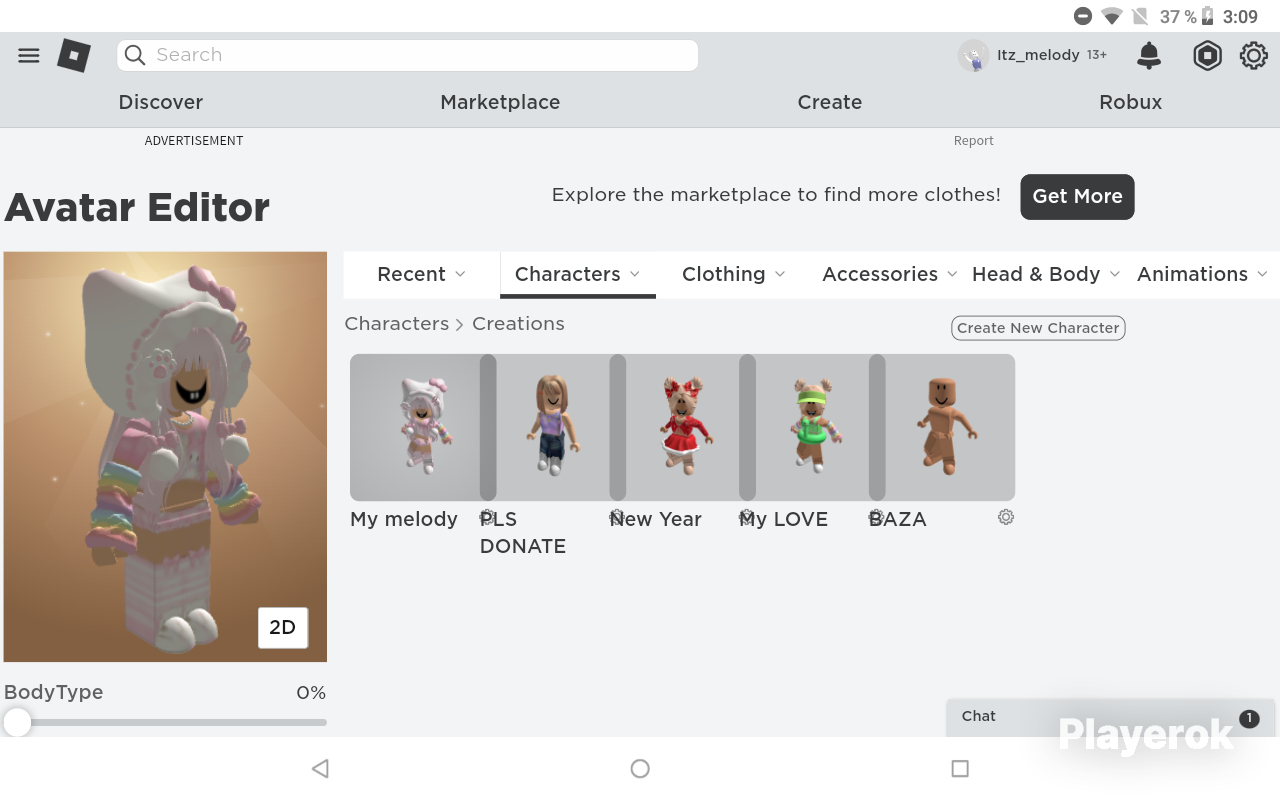Image resolution: width=1280 pixels, height=800 pixels.
Task: Click the 'Explore the marketplace' message text
Action: [x=776, y=195]
